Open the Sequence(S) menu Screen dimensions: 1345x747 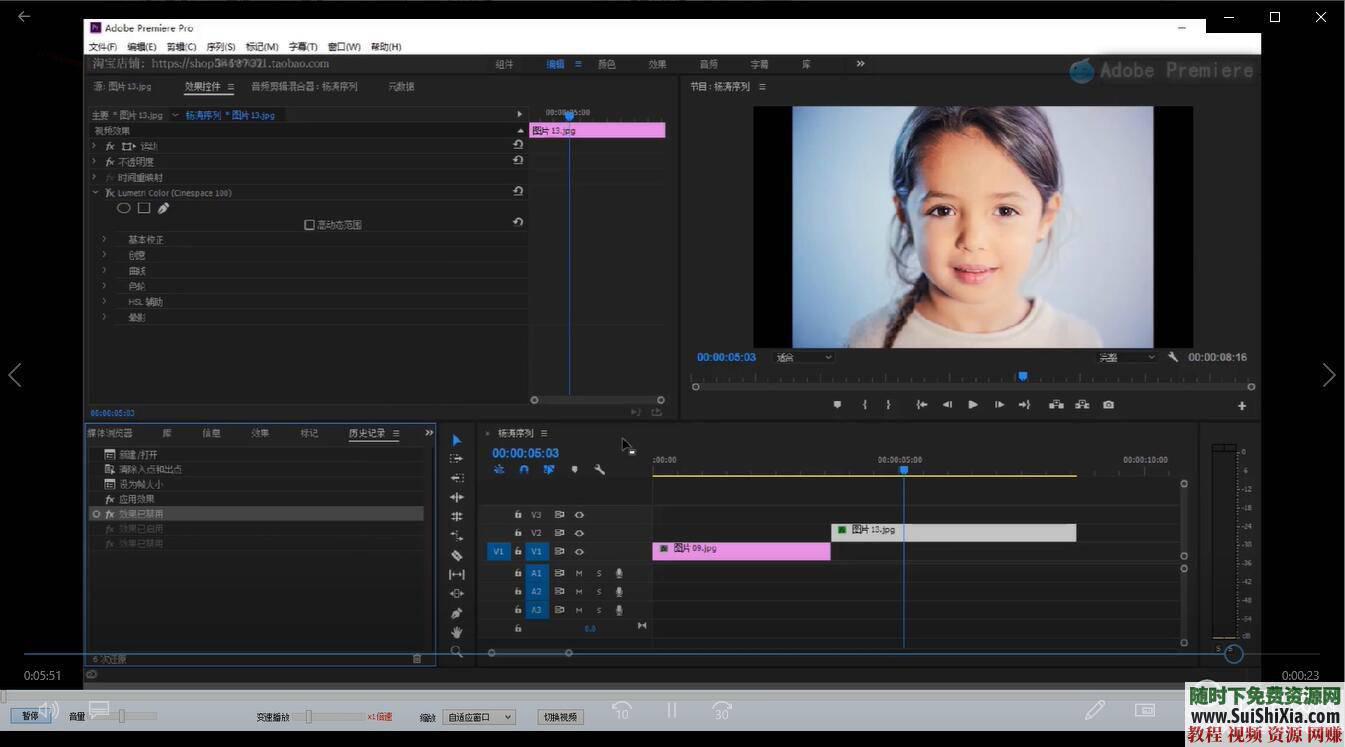point(220,47)
